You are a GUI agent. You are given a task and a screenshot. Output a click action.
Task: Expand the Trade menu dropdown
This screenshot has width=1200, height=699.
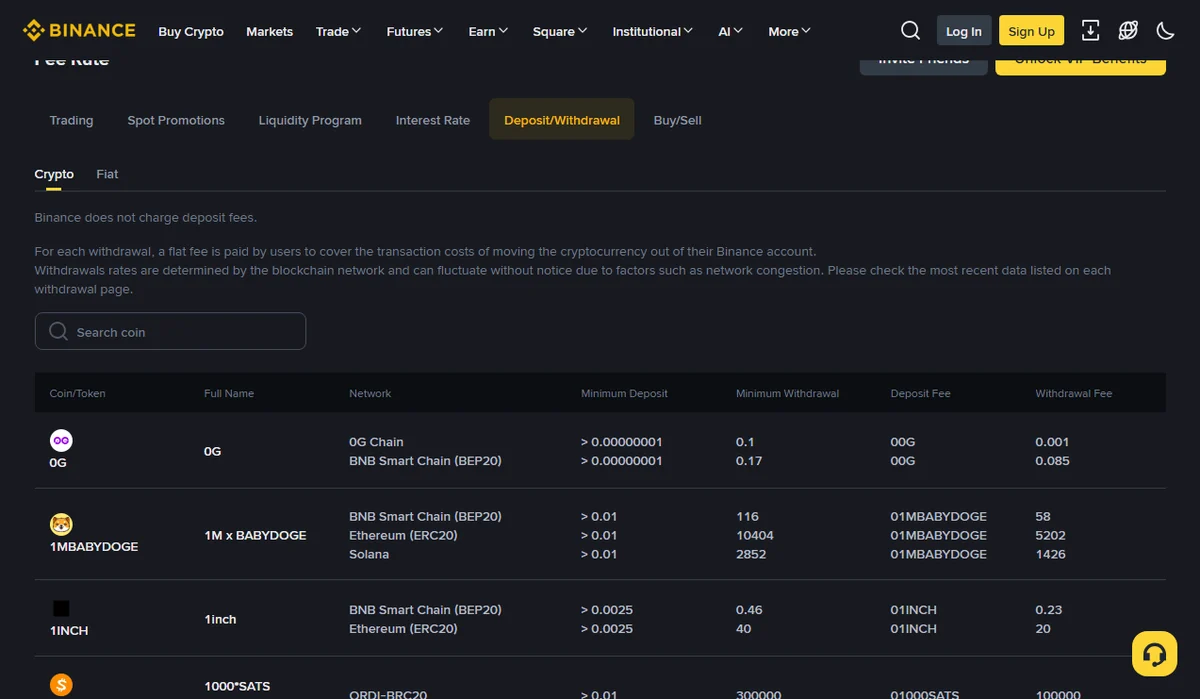tap(338, 31)
